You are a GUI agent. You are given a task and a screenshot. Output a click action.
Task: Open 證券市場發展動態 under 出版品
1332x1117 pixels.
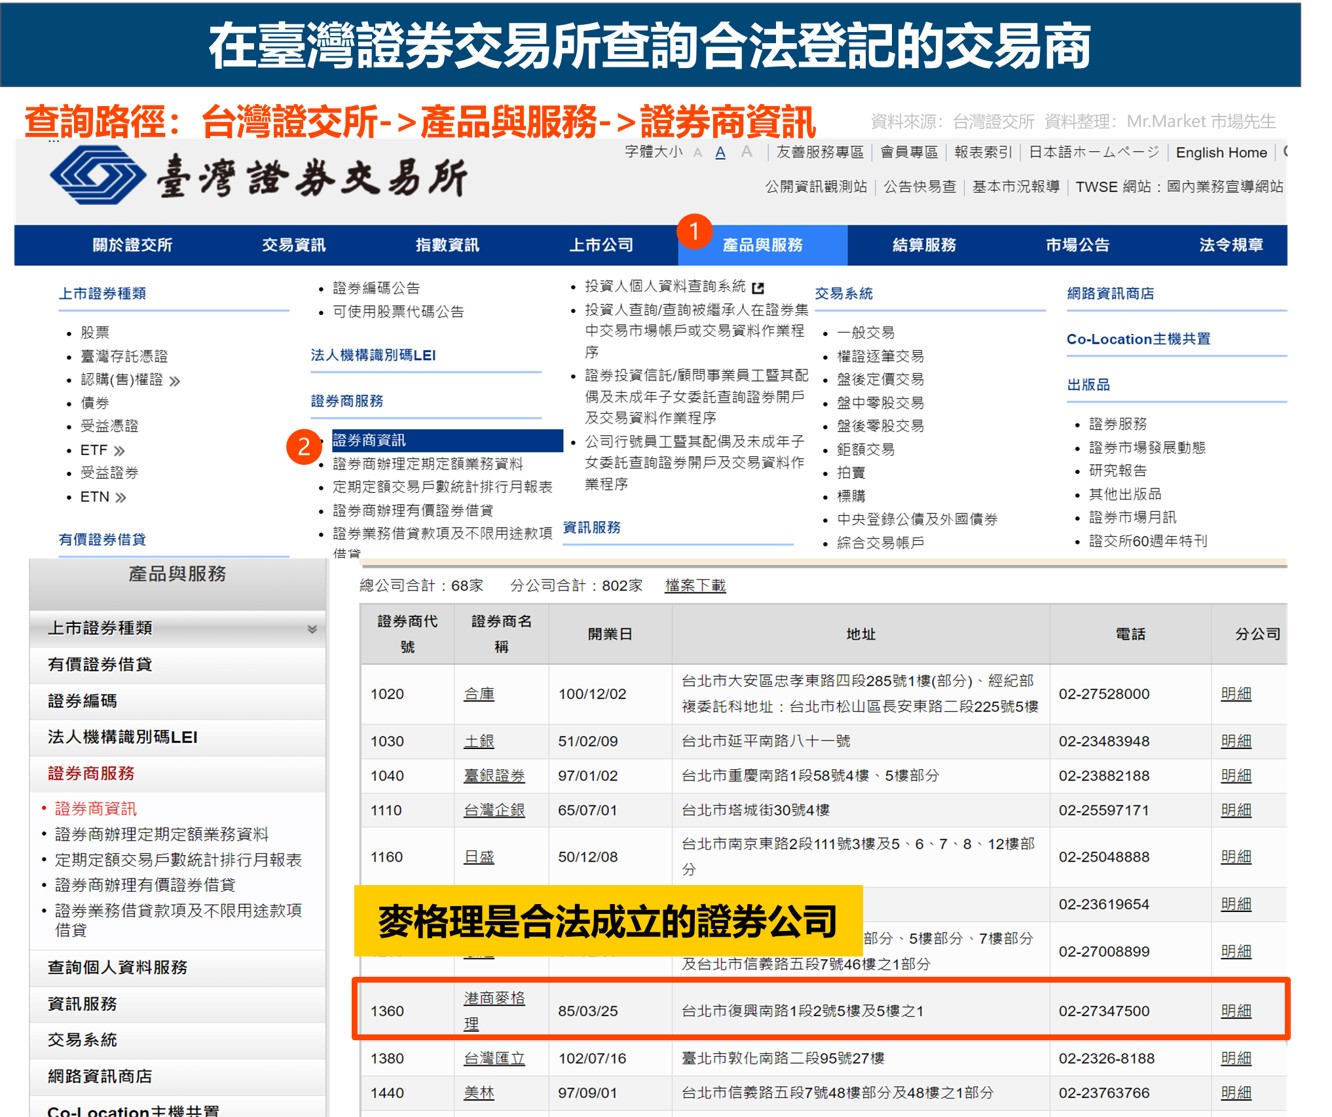tap(1147, 448)
